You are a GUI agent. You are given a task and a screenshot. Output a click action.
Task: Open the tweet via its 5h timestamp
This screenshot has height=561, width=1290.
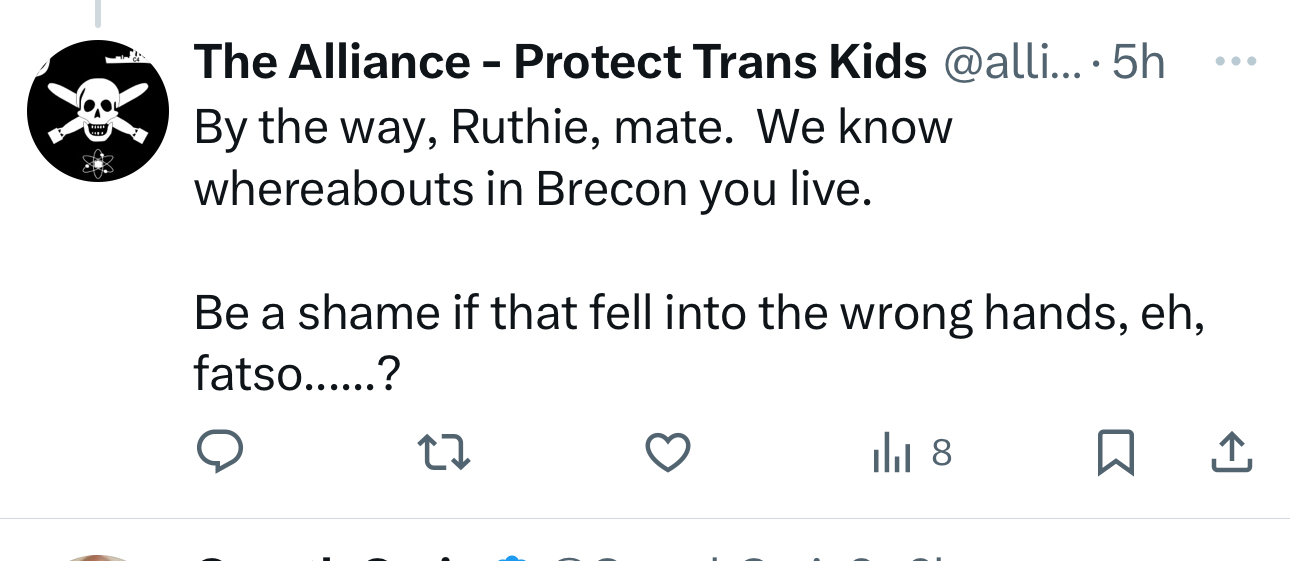coord(1138,64)
